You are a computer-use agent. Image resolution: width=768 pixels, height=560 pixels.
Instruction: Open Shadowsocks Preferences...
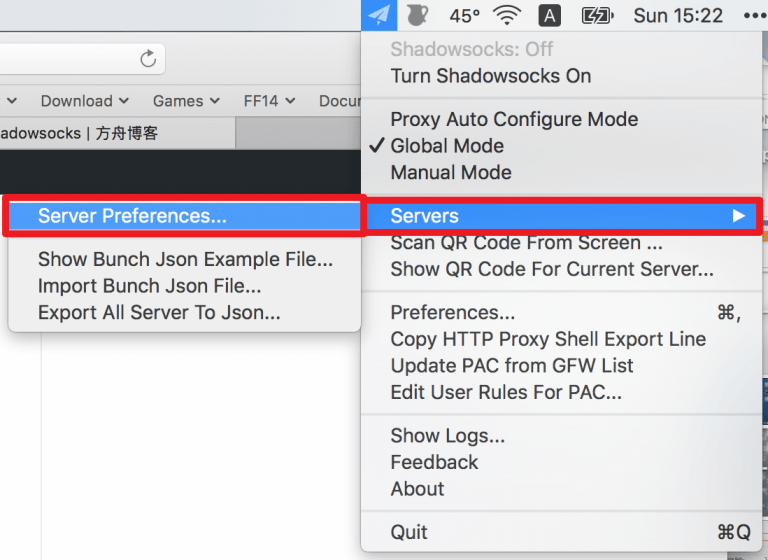[561, 313]
